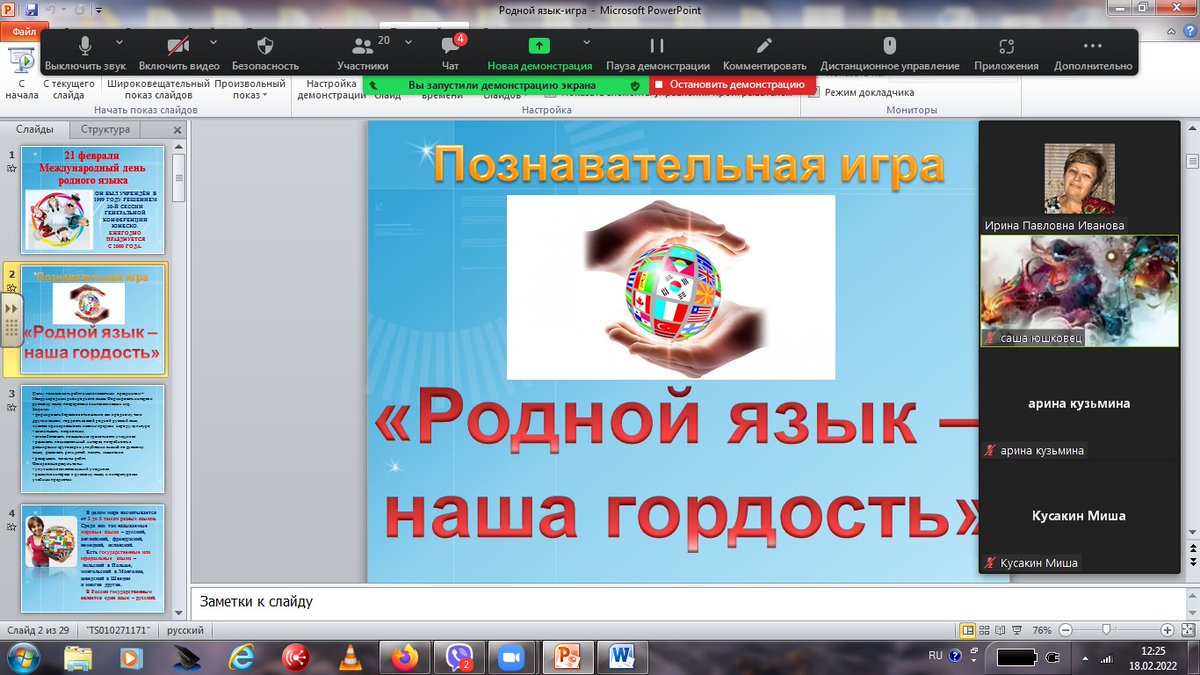Pause sharing with Пауза демонстрации
The width and height of the screenshot is (1200, 675).
pos(657,54)
